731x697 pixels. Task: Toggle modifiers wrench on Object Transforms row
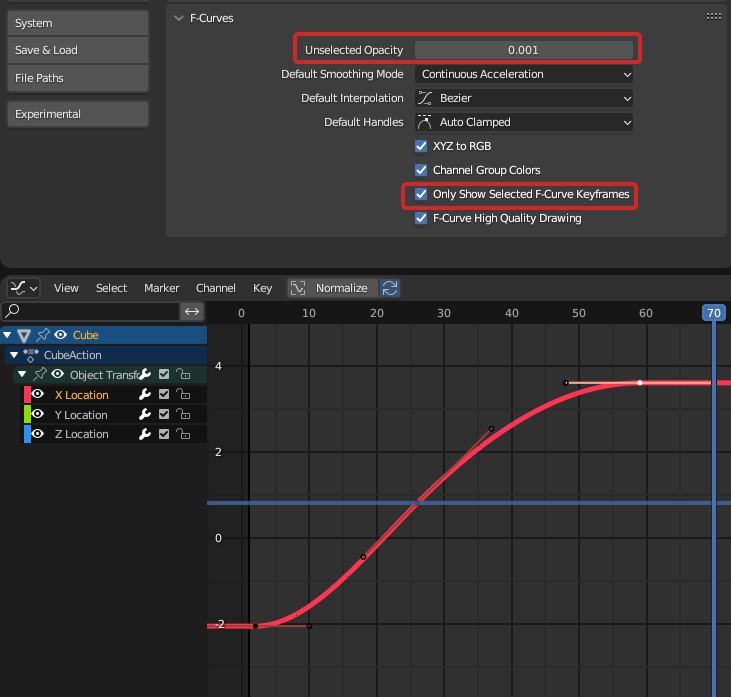tap(145, 374)
